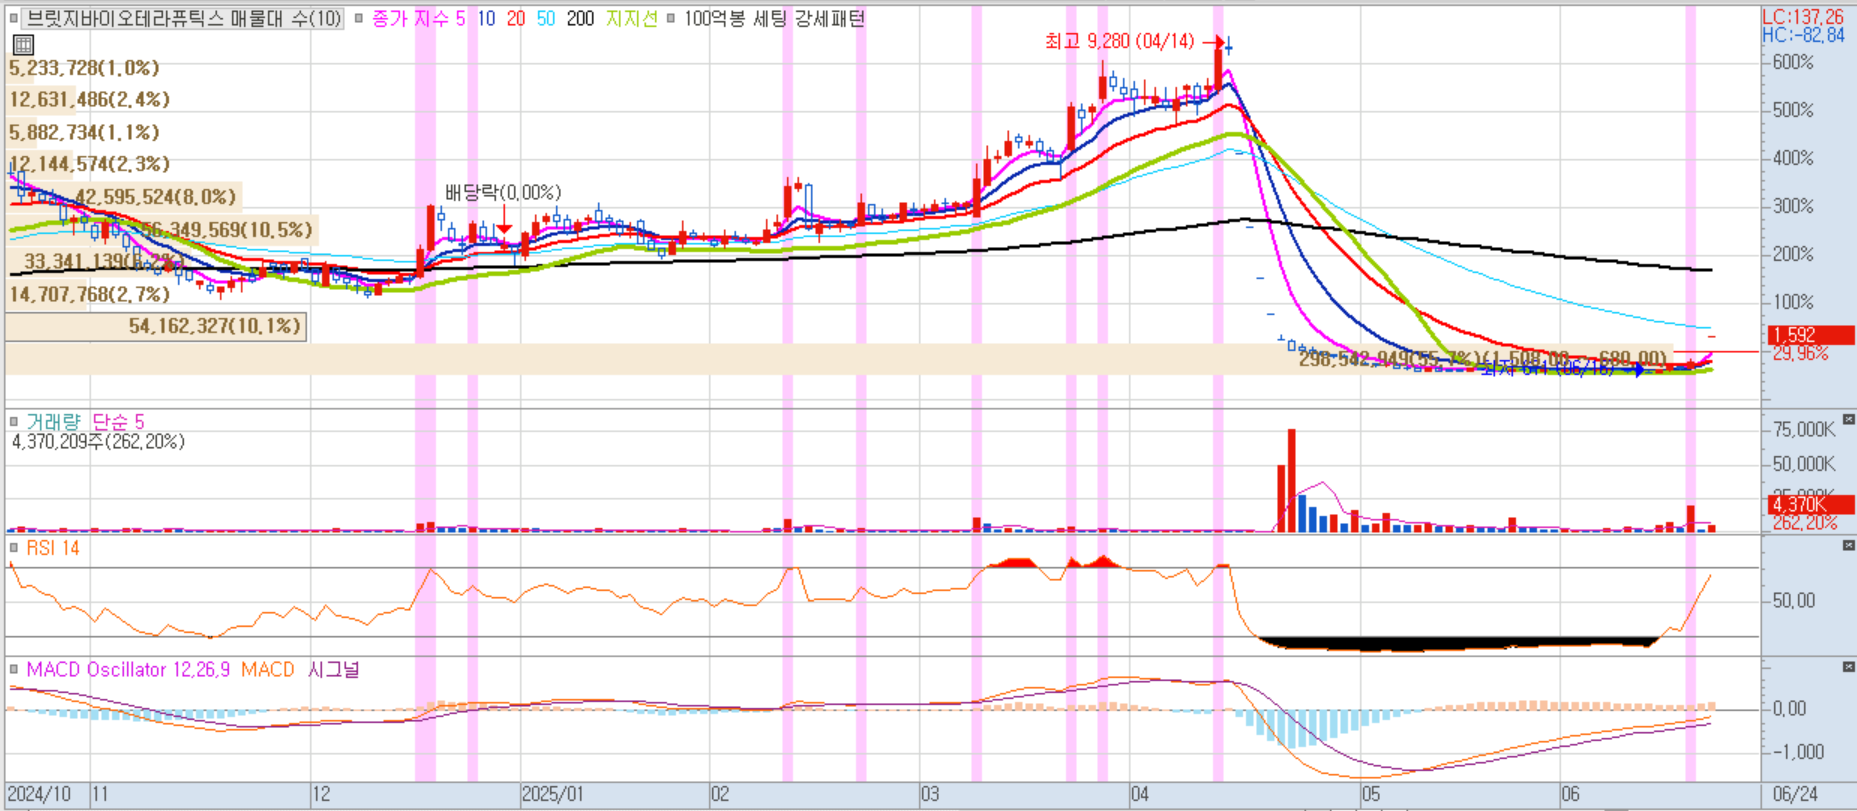Click the 14,707,768(2.7%) volume profile value

tap(89, 294)
